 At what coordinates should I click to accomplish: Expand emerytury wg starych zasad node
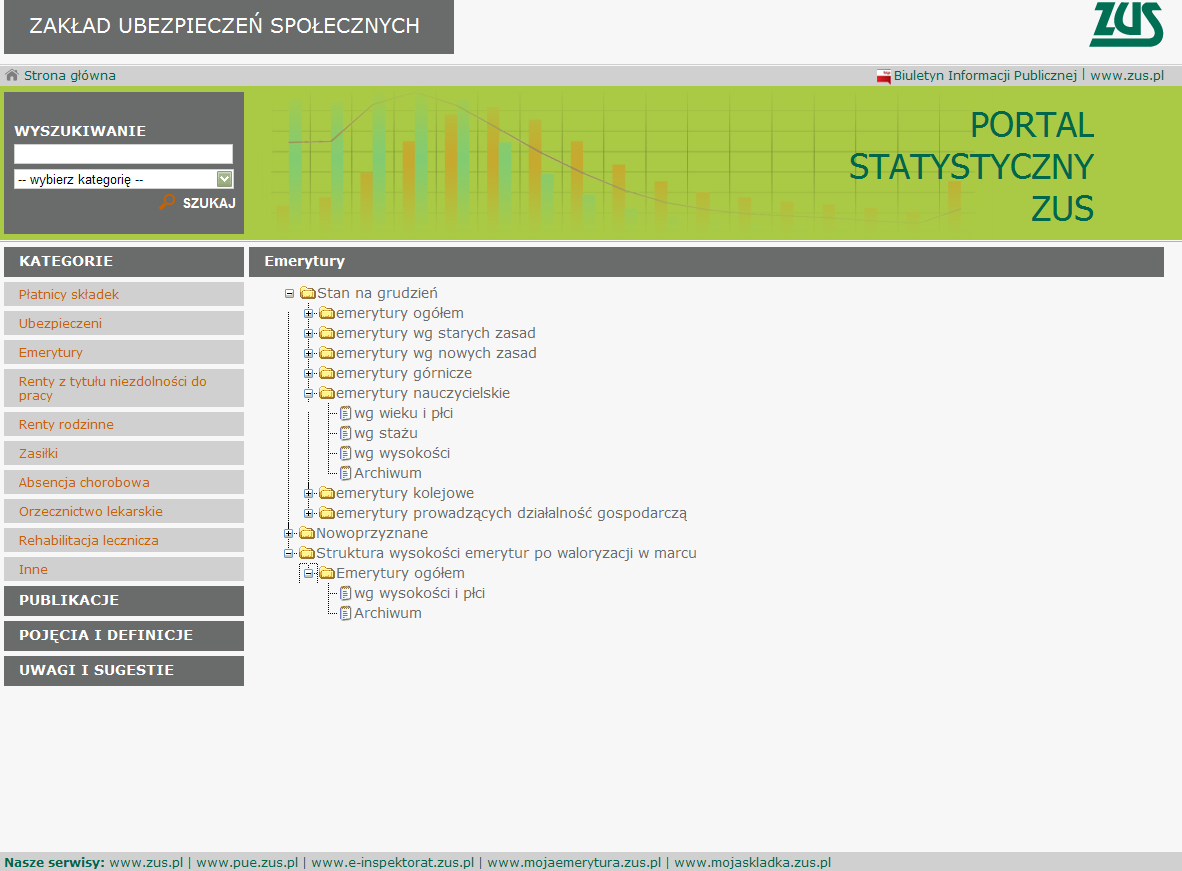[308, 333]
